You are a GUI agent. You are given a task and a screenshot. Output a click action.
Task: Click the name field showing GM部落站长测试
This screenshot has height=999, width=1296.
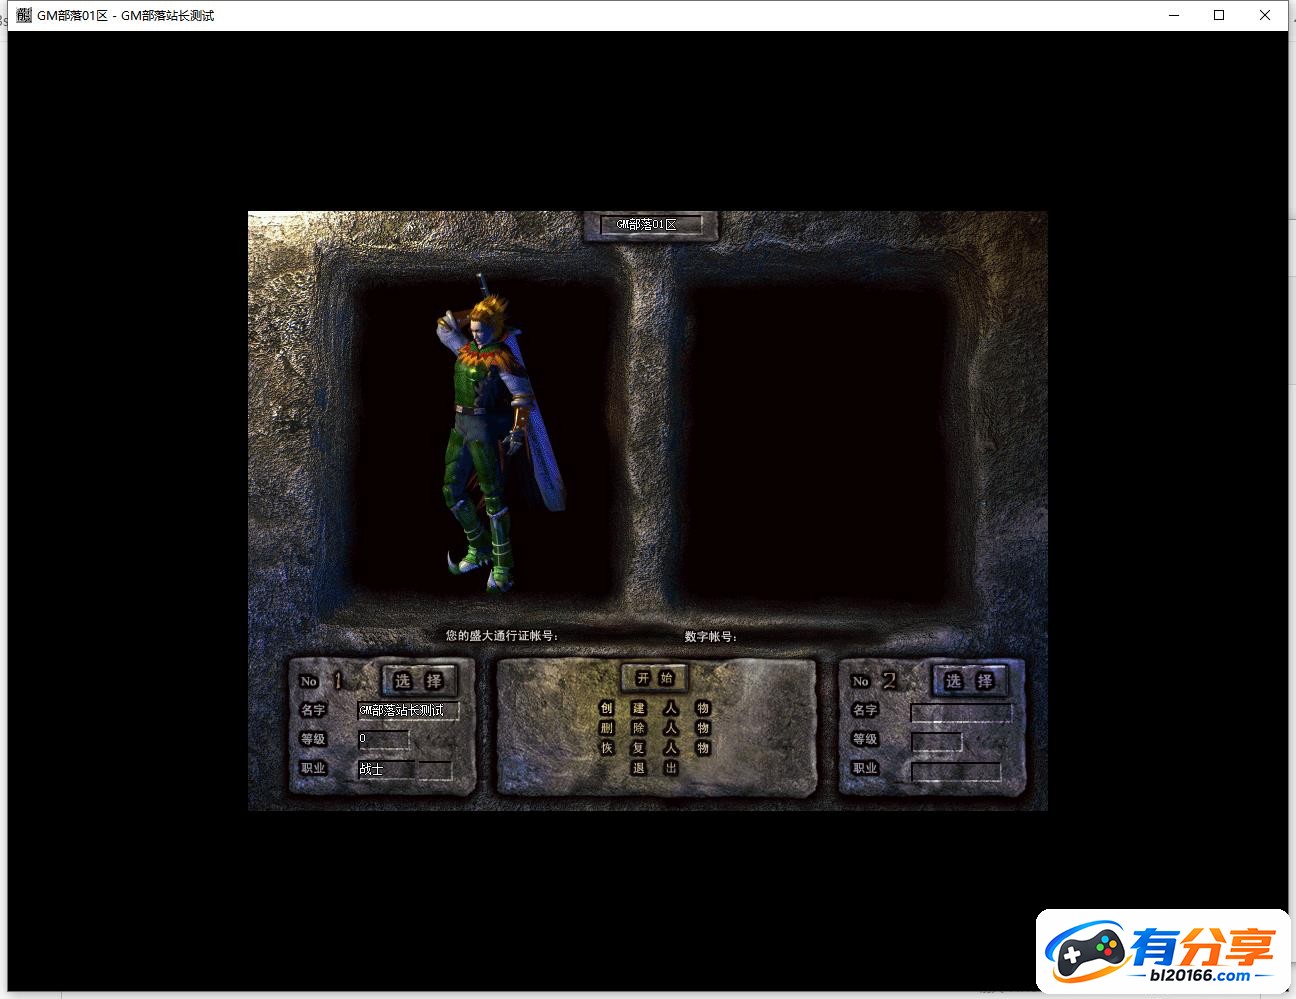tap(408, 711)
